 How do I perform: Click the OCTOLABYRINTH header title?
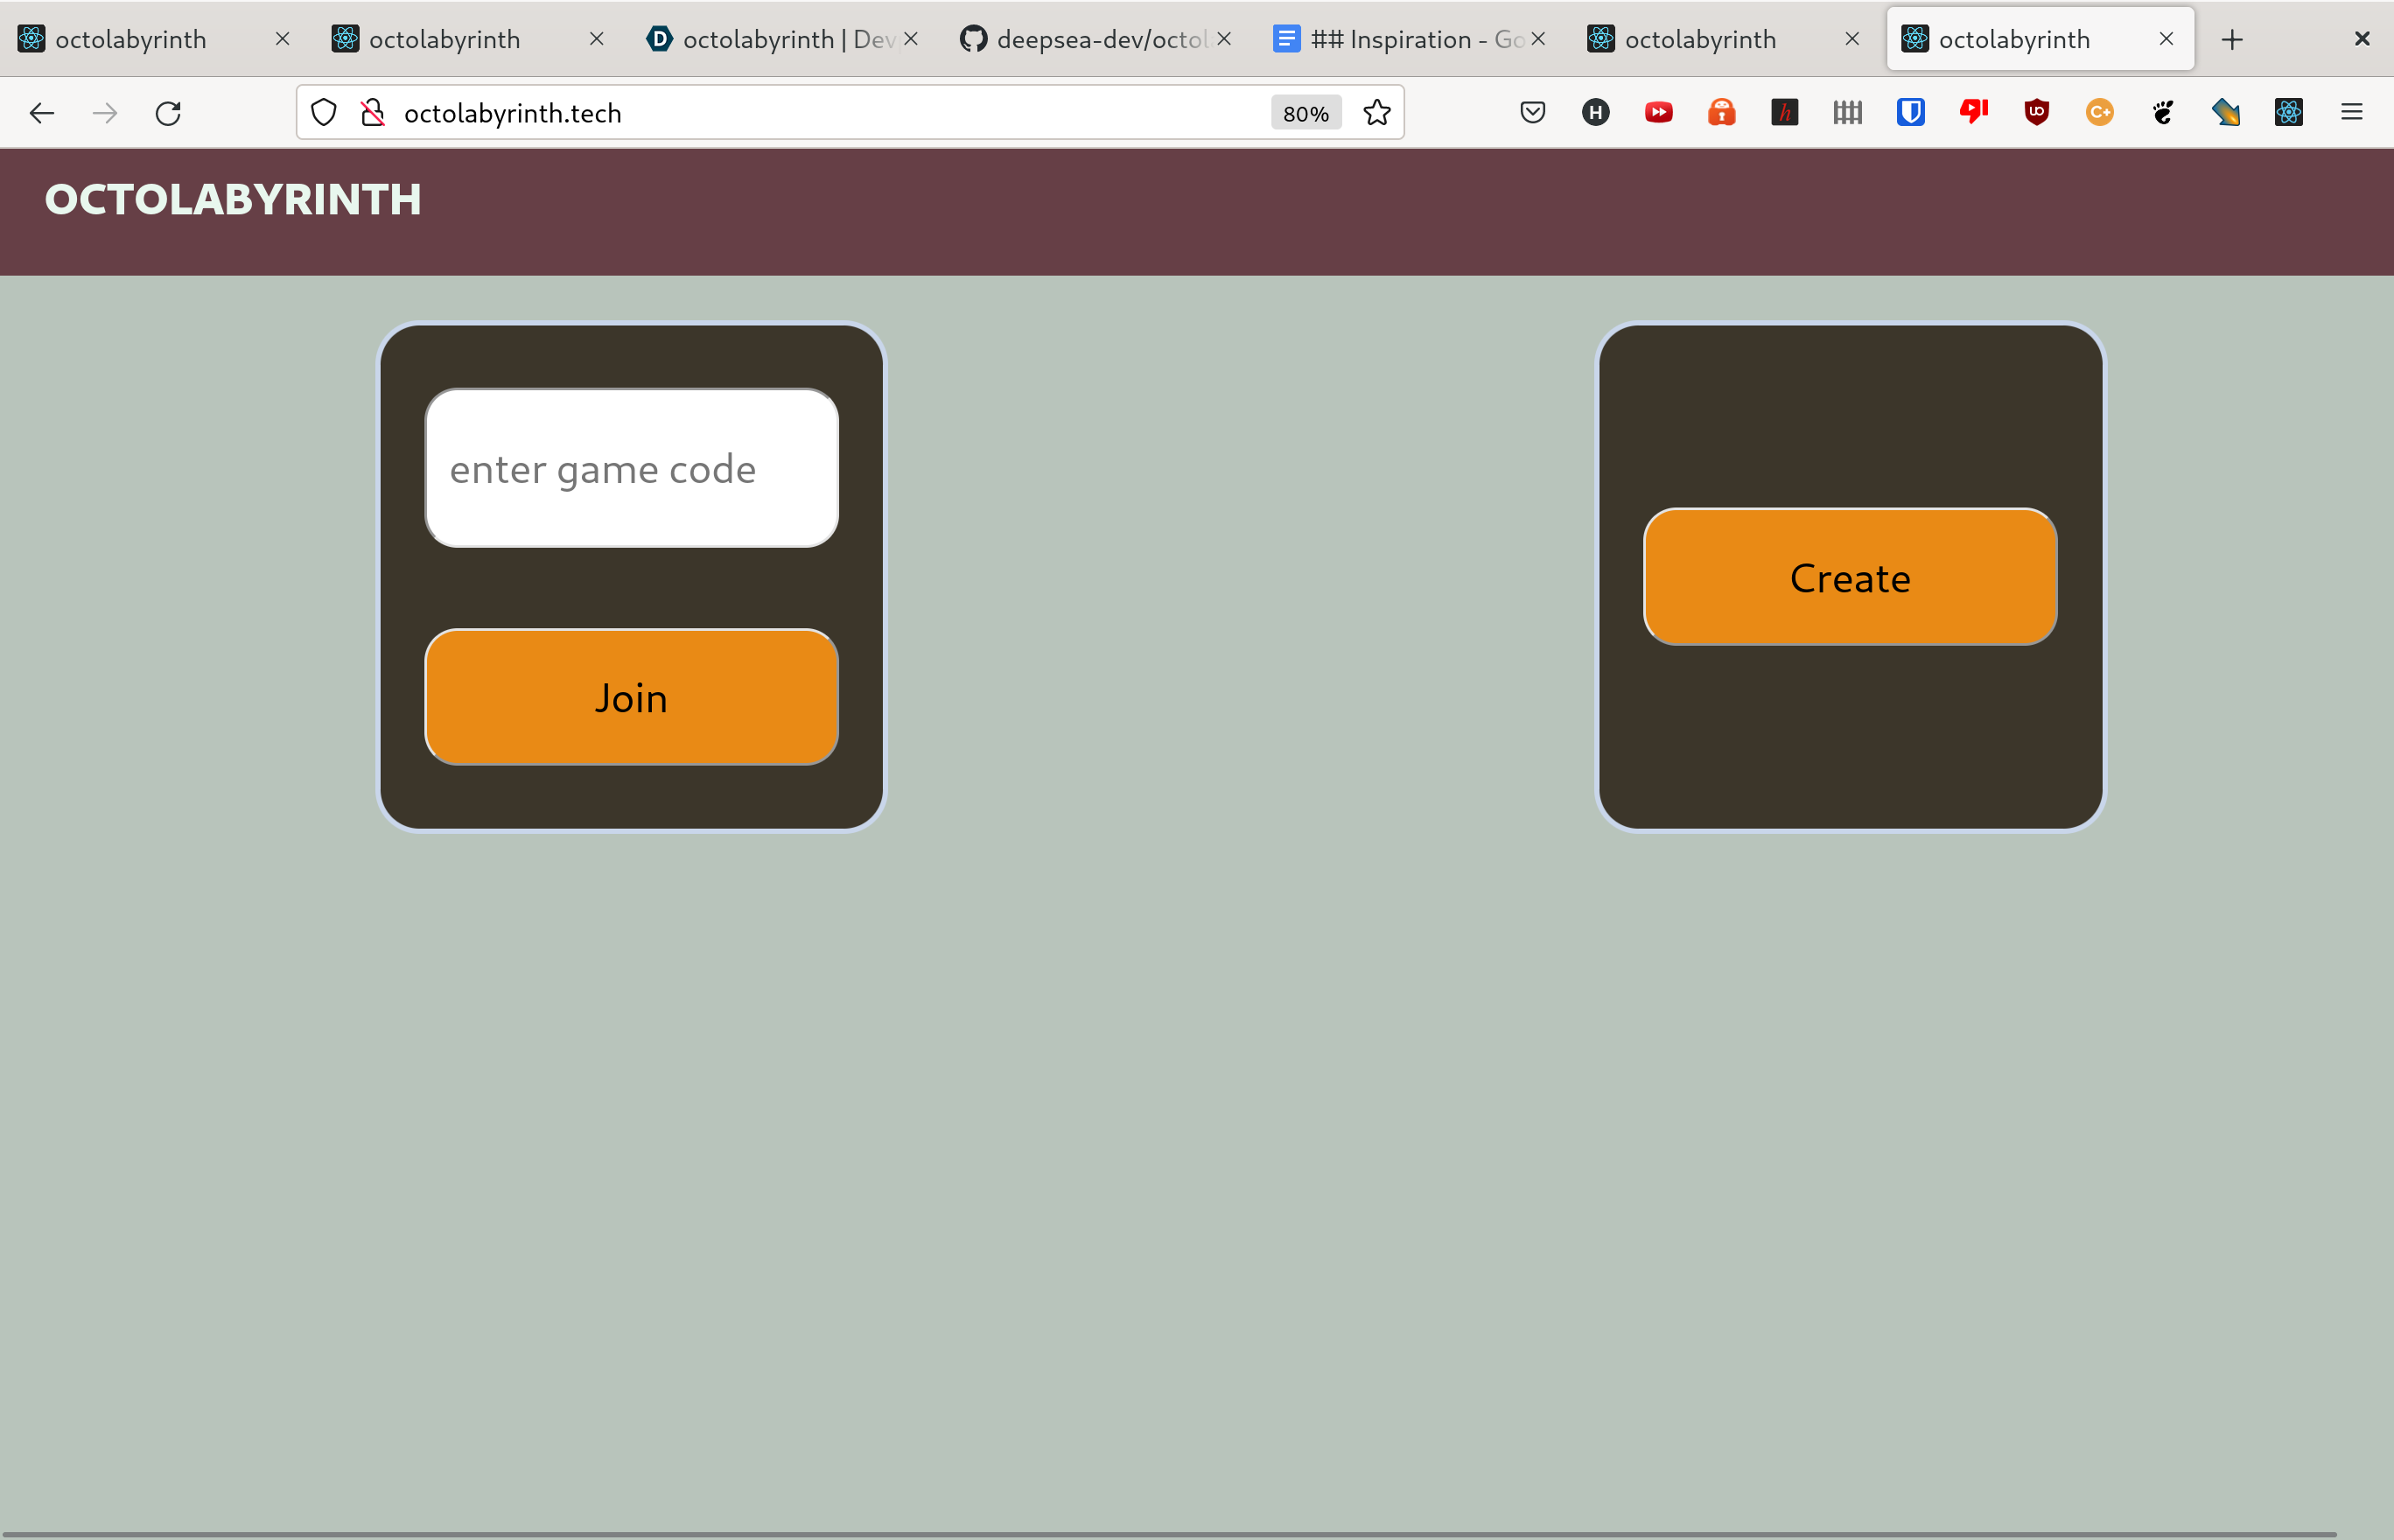point(233,199)
